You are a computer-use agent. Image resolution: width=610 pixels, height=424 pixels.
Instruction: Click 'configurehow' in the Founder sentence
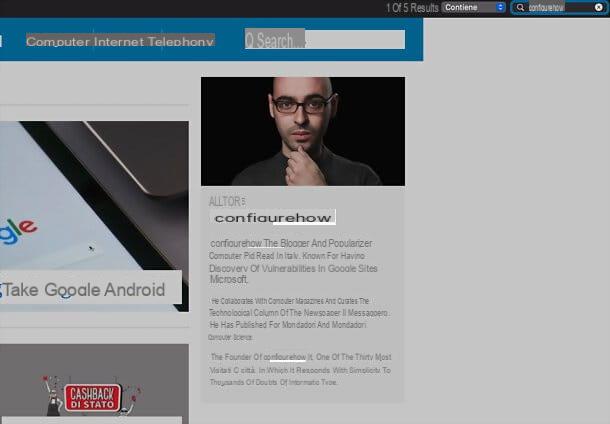(x=286, y=357)
